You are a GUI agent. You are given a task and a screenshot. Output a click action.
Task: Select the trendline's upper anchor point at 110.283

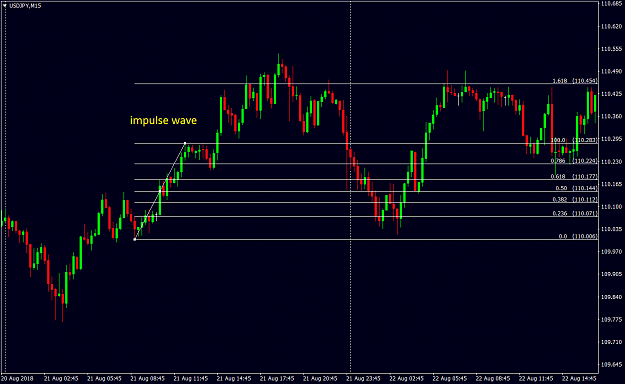[185, 143]
